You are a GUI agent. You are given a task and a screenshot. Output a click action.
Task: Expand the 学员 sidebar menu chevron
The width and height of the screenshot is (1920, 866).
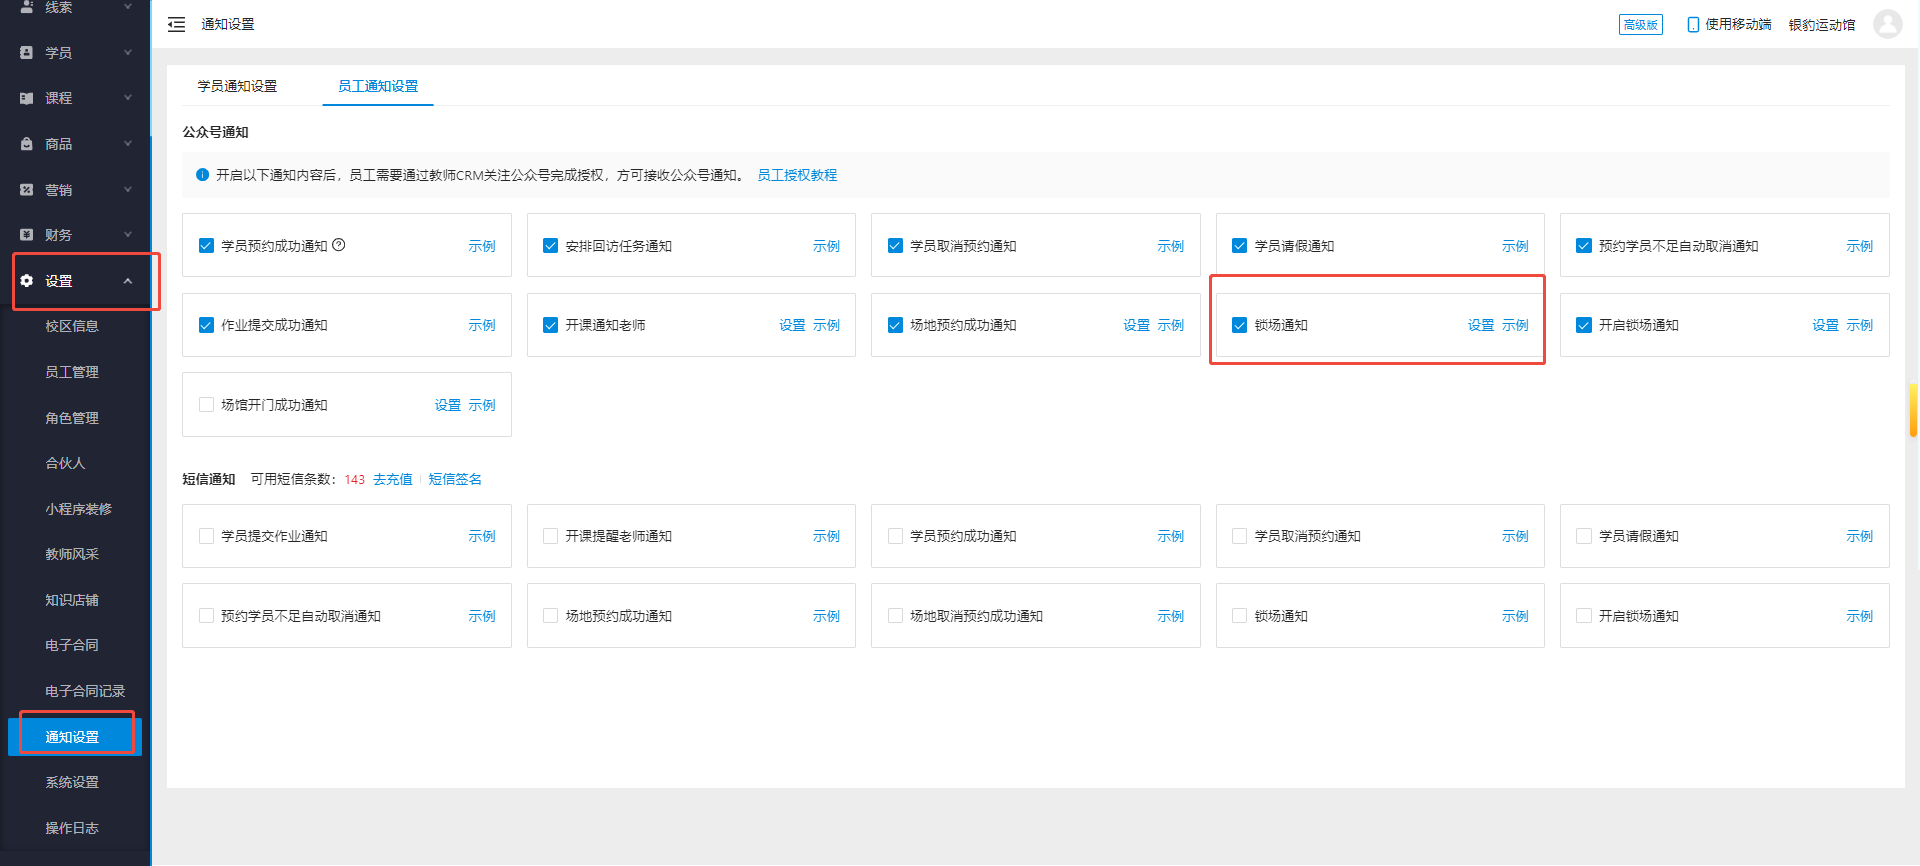click(x=128, y=52)
